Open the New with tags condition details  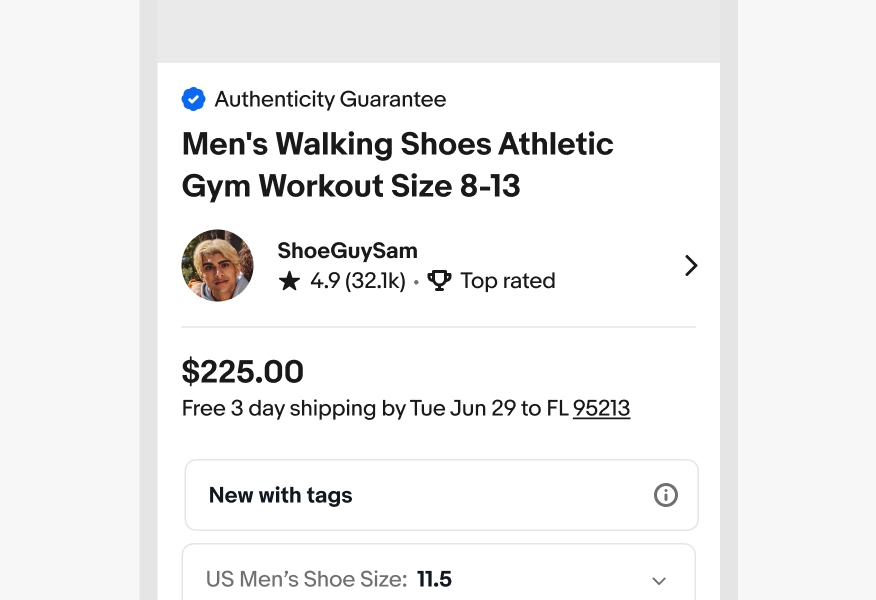(280, 495)
